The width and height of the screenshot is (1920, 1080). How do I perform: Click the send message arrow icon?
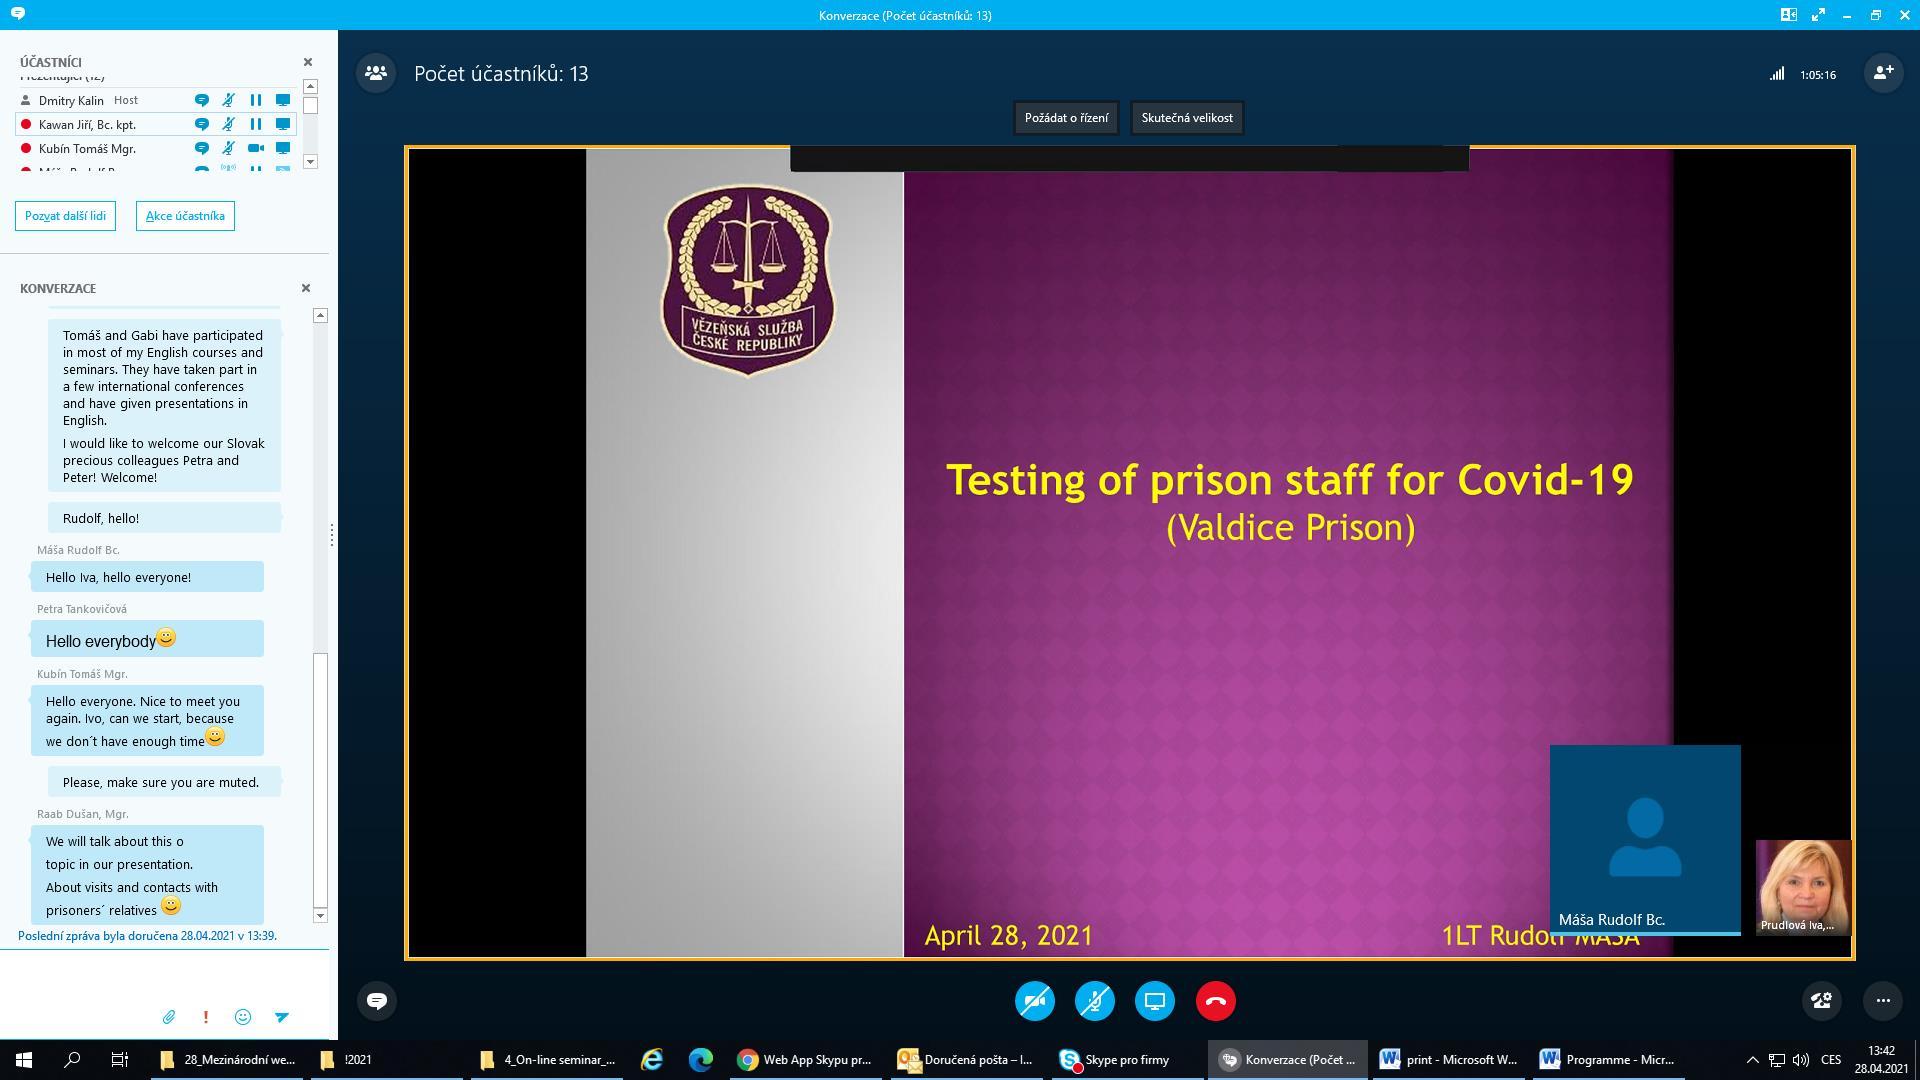(x=282, y=1017)
